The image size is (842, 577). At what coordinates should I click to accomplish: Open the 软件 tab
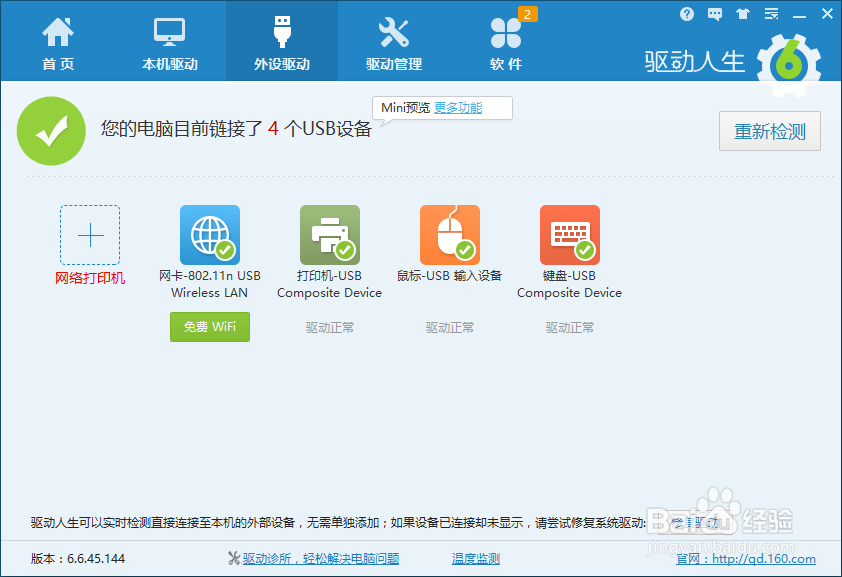point(506,43)
